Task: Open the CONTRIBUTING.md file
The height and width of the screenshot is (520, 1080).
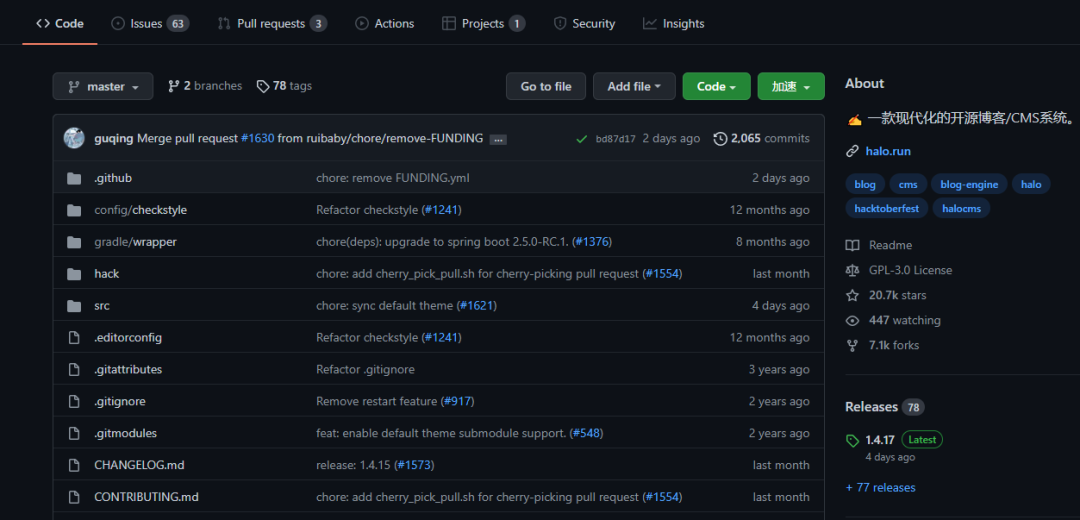Action: [147, 497]
